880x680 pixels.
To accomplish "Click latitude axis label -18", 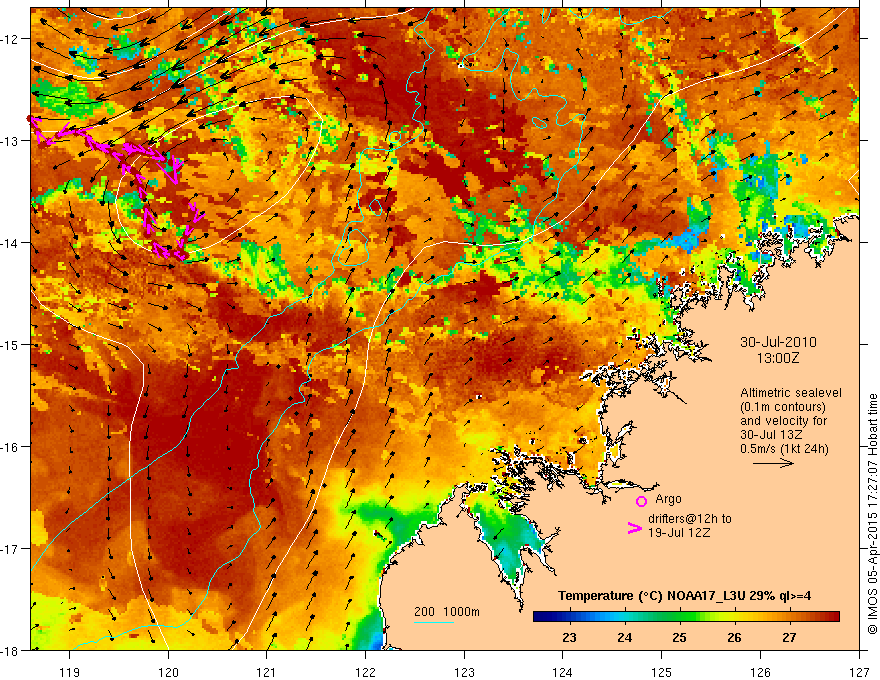I will (x=11, y=650).
